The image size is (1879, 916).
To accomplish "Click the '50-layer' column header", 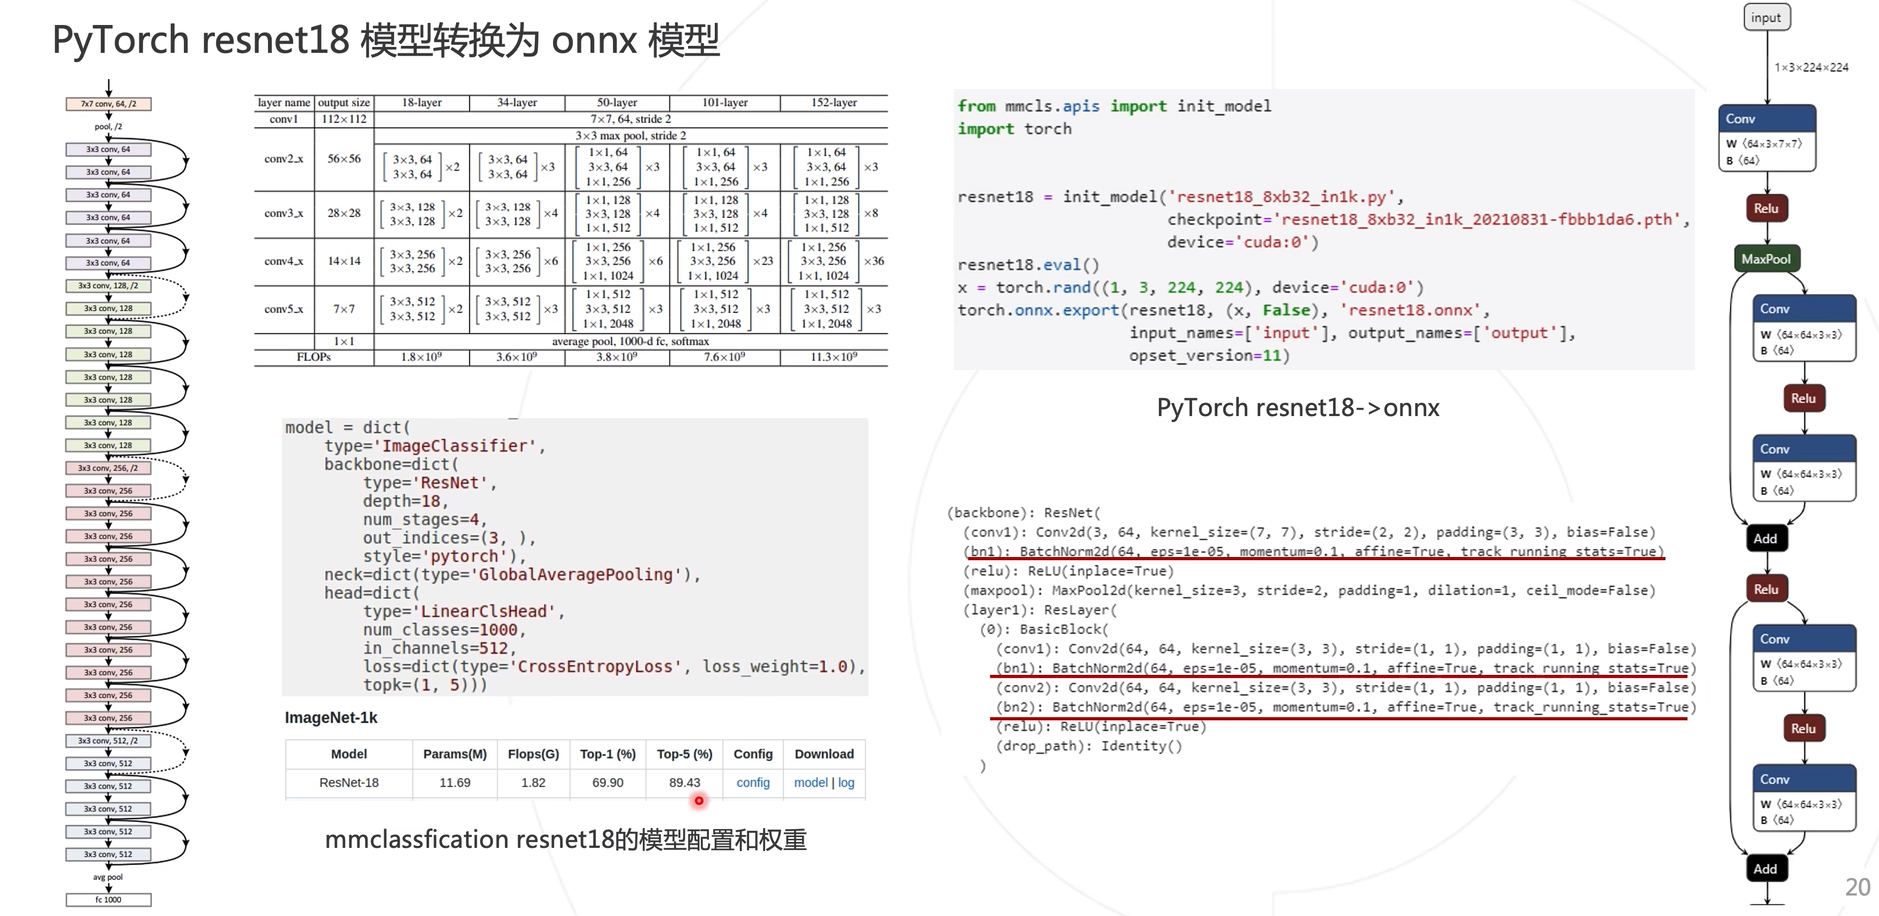I will tap(617, 102).
